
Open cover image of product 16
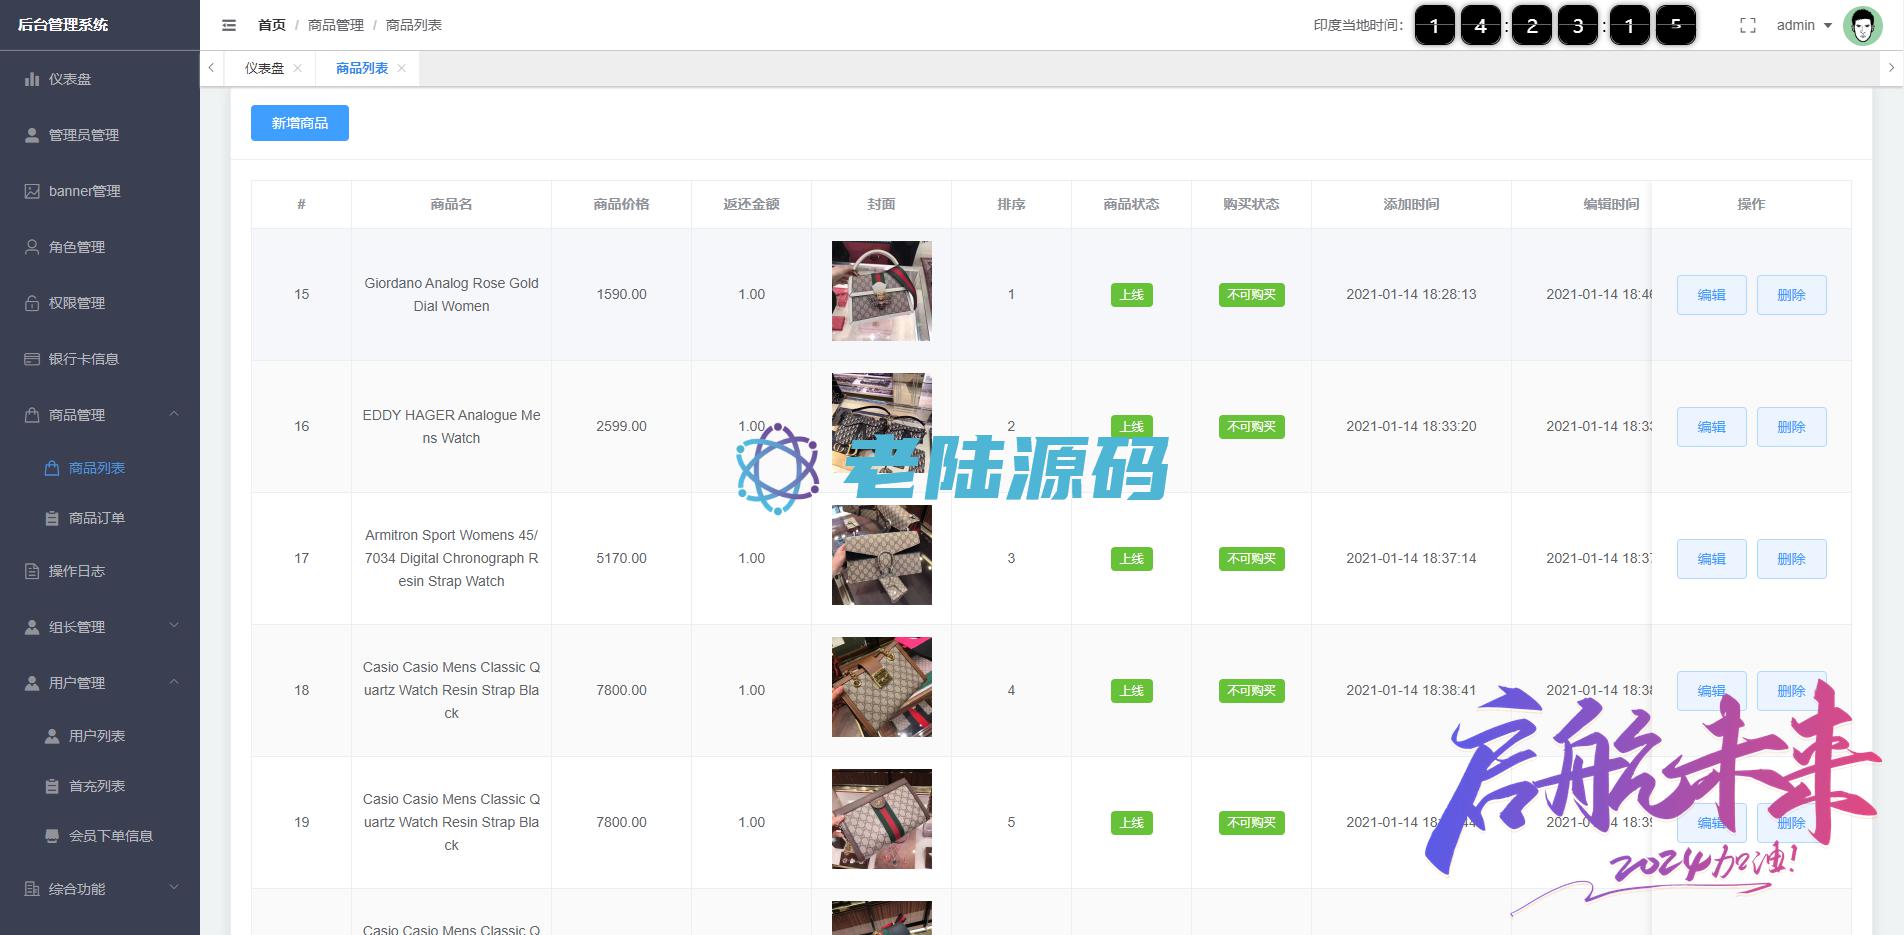[882, 423]
